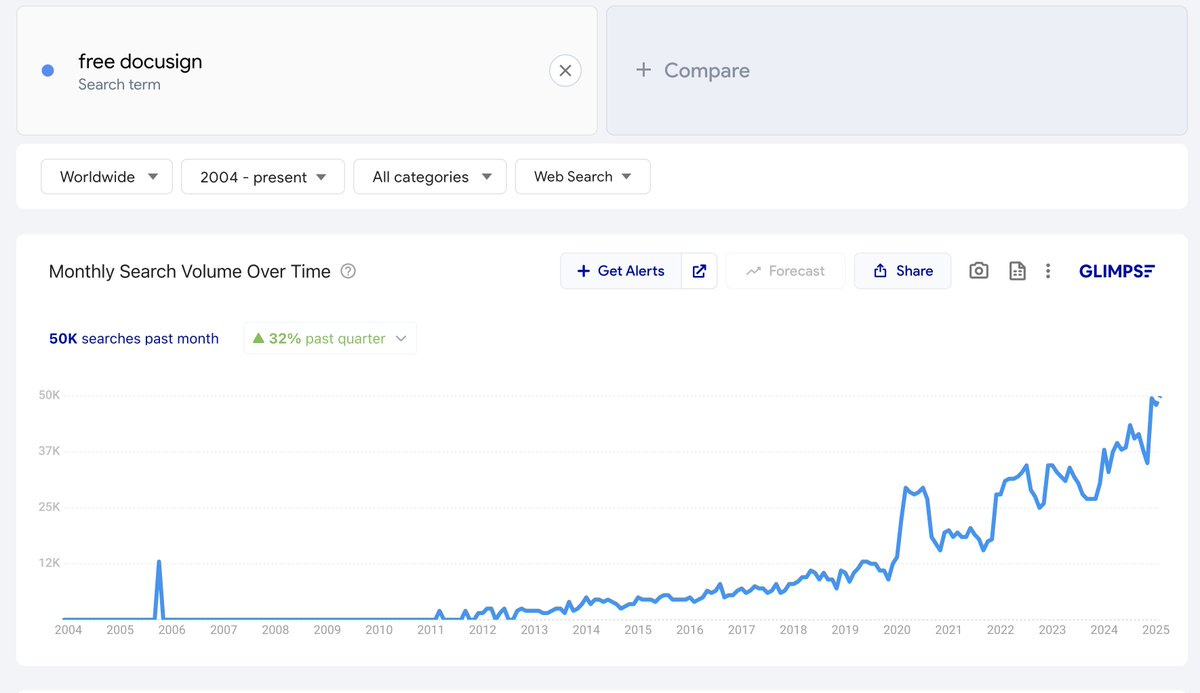
Task: Click the Monthly Search Volume Over Time title
Action: coord(190,271)
